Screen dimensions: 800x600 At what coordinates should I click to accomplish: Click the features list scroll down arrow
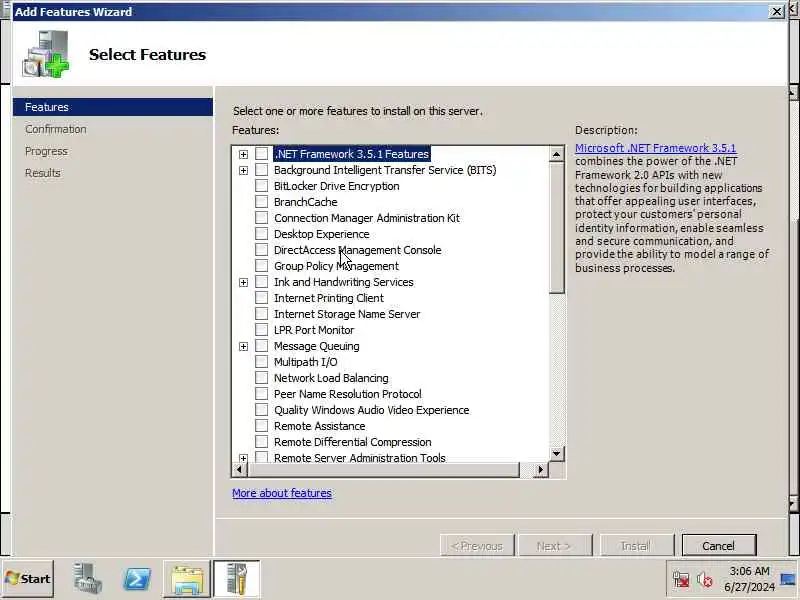point(557,453)
